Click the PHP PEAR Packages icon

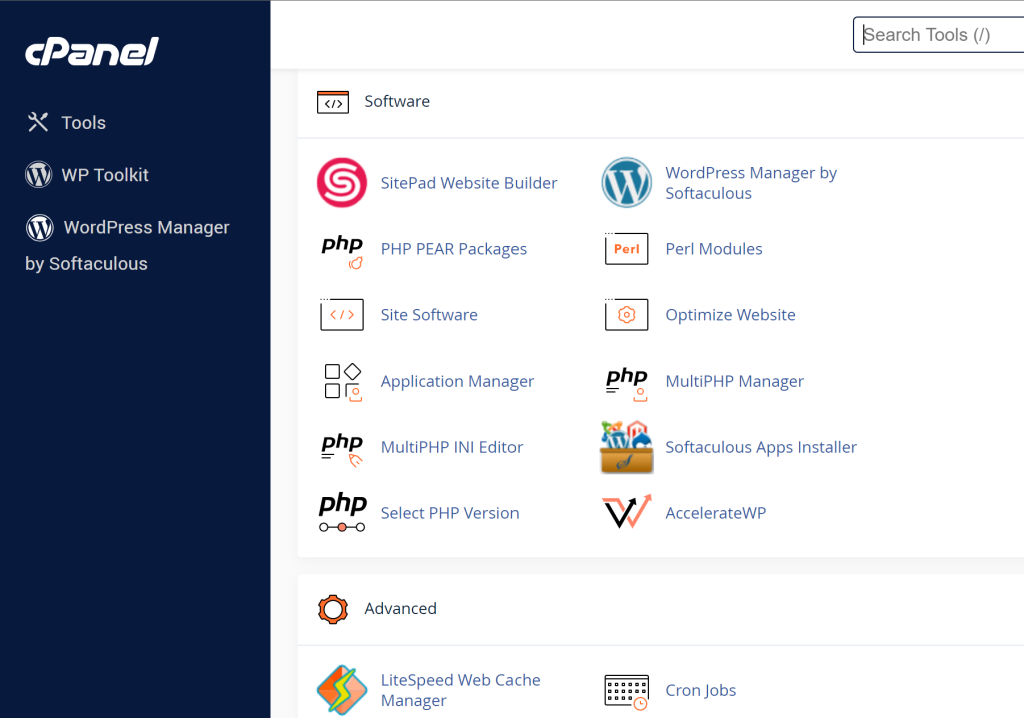point(342,250)
